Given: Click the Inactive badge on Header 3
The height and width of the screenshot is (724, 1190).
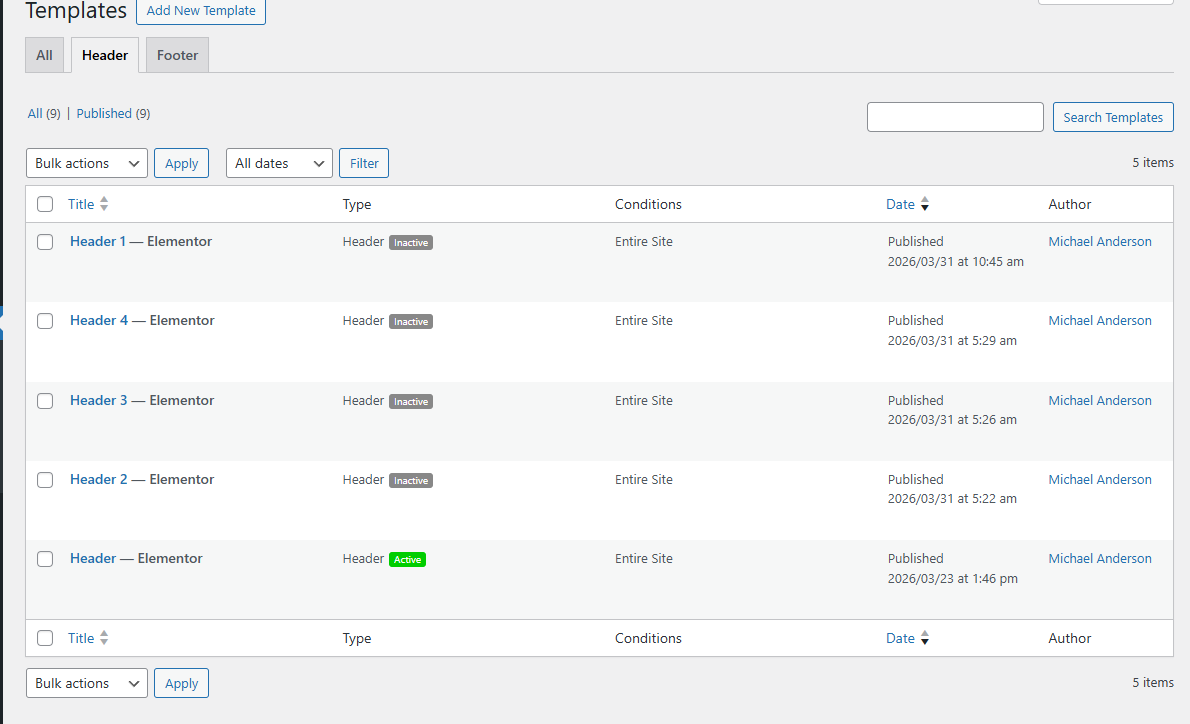Looking at the screenshot, I should coord(411,401).
